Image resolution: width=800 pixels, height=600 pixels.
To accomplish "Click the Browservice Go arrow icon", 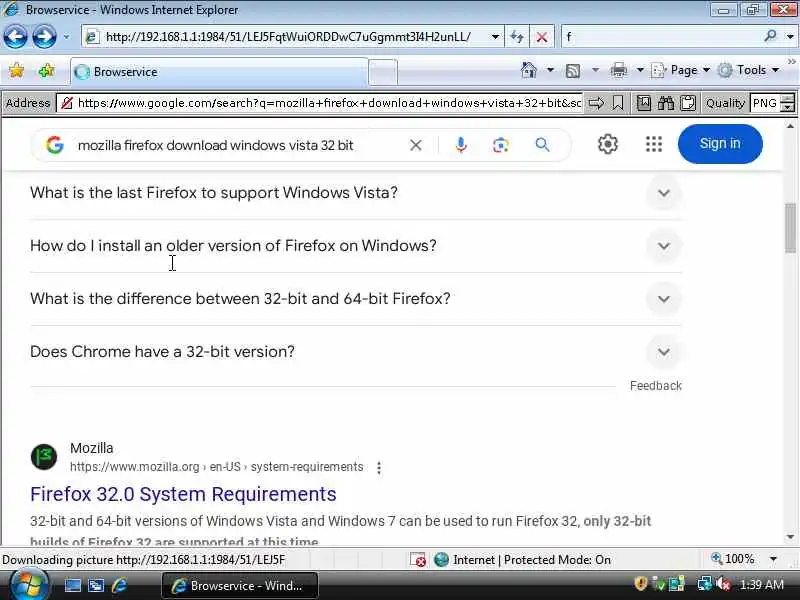I will (596, 103).
